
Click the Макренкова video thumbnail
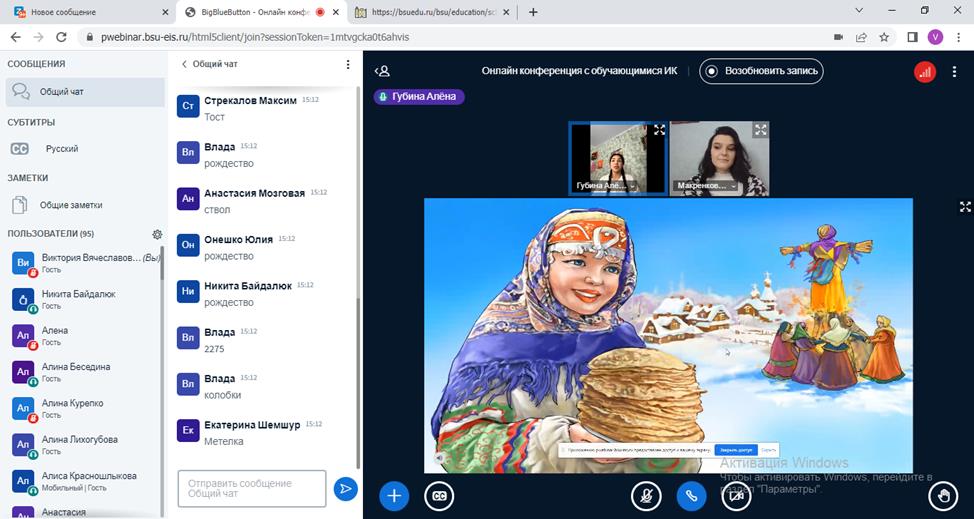click(719, 158)
